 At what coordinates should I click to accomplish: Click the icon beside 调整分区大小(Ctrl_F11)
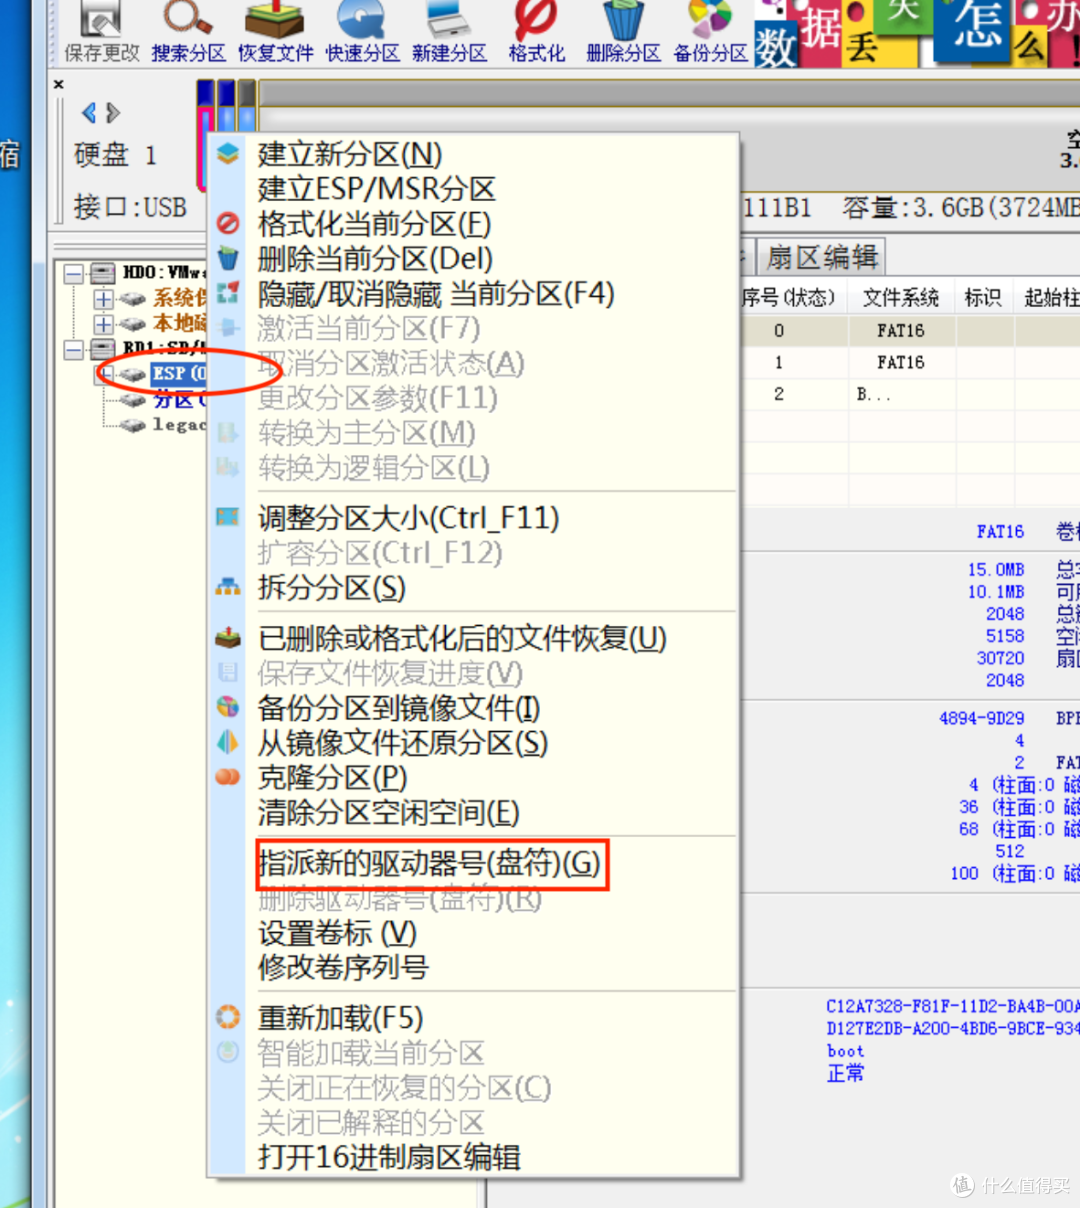pyautogui.click(x=228, y=518)
